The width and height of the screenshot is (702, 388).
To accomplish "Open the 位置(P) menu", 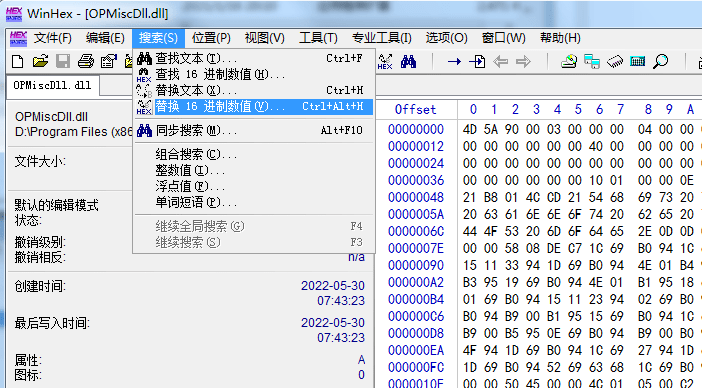I will (x=211, y=38).
